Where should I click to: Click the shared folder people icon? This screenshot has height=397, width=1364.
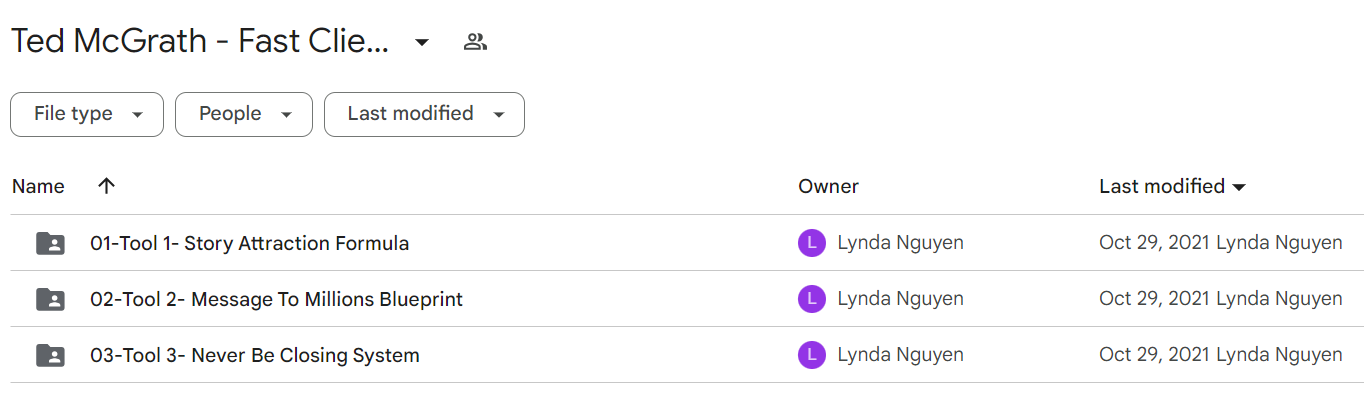click(x=475, y=42)
